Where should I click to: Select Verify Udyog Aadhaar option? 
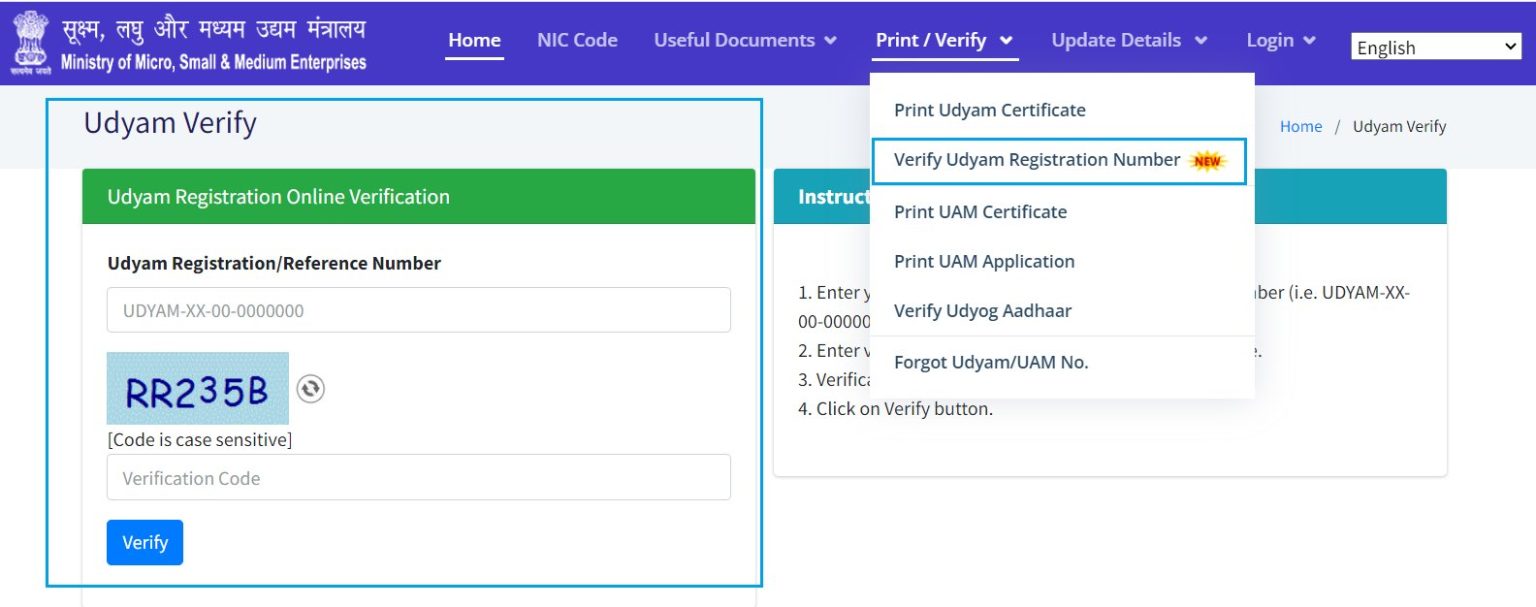pyautogui.click(x=982, y=311)
